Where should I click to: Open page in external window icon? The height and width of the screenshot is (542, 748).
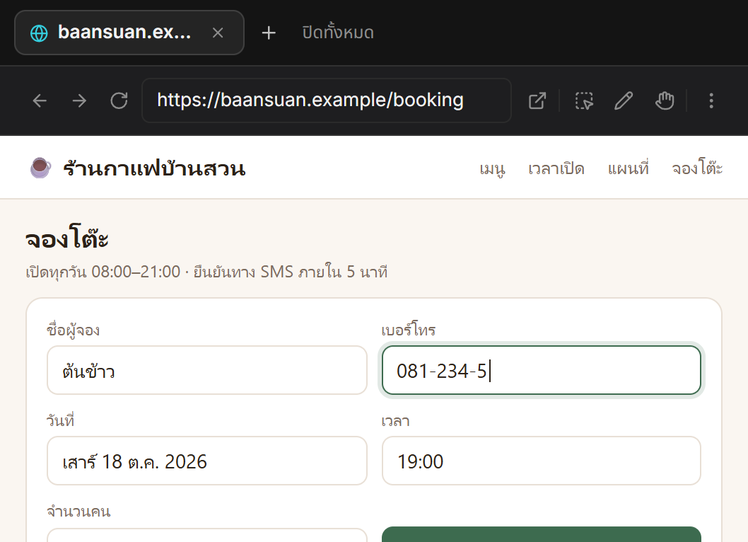point(537,101)
